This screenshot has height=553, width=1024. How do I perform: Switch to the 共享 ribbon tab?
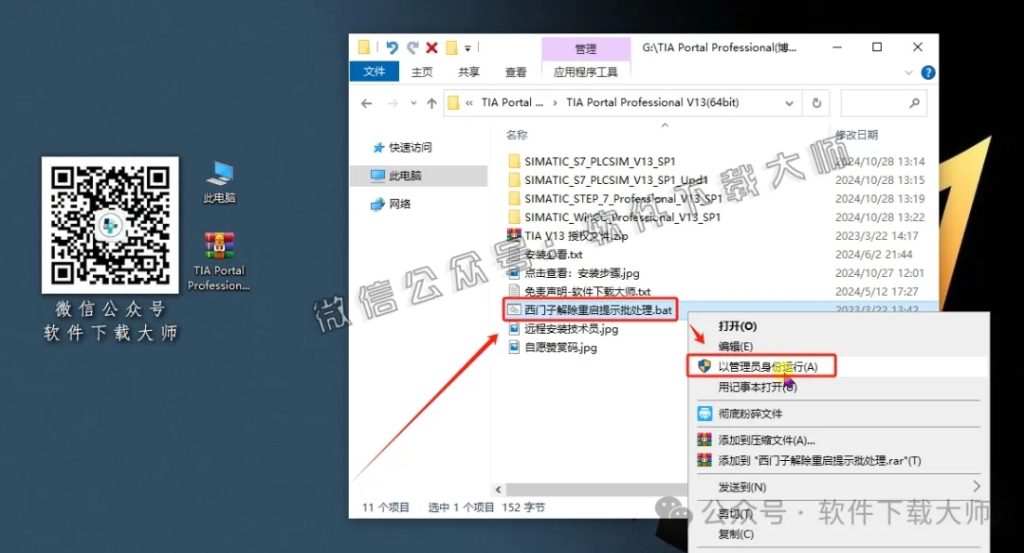click(468, 72)
